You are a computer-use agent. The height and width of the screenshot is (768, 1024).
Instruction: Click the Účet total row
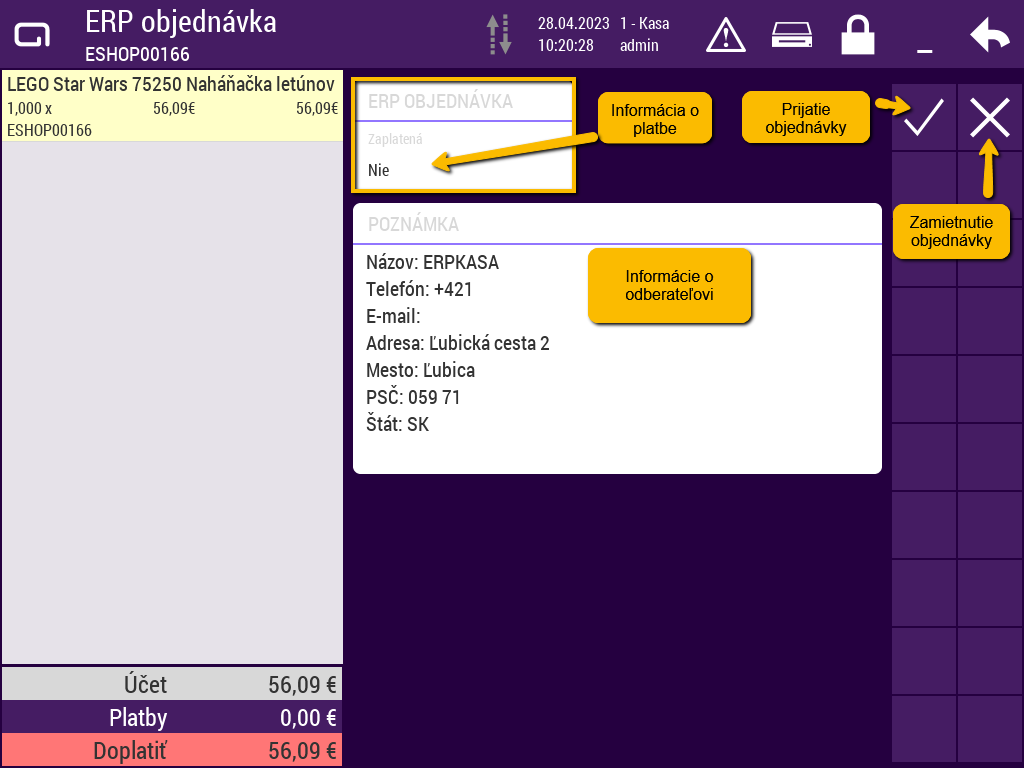172,685
